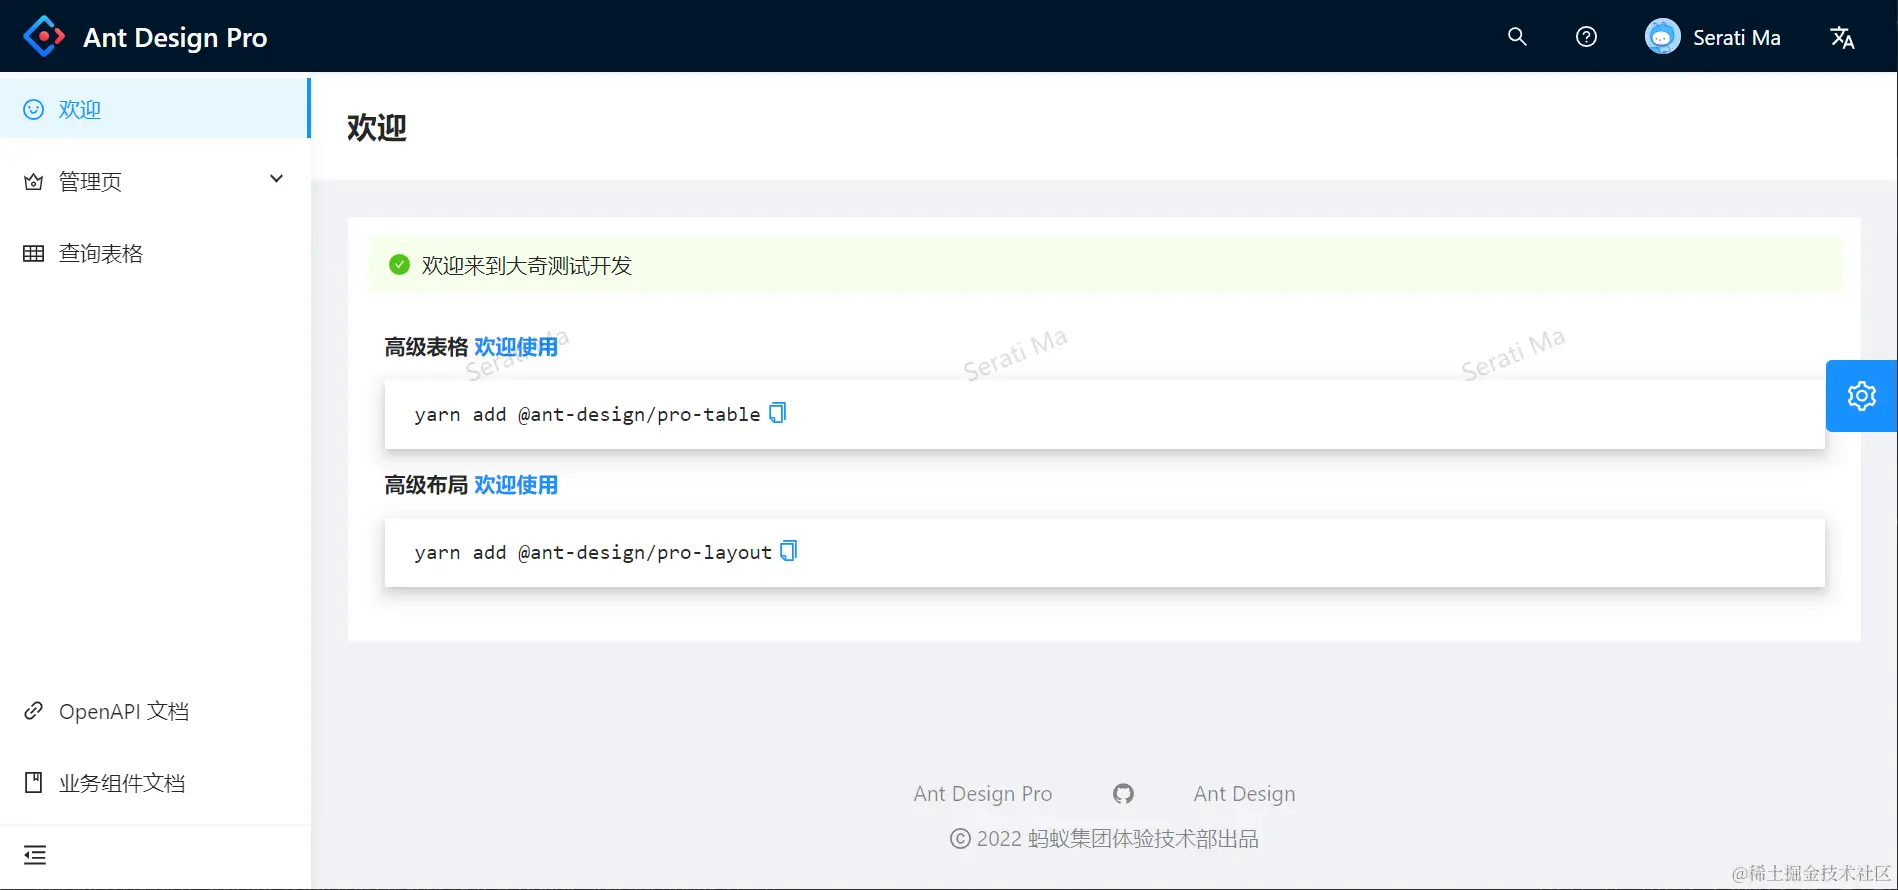
Task: Click the crown icon beside 管理页
Action: click(34, 181)
